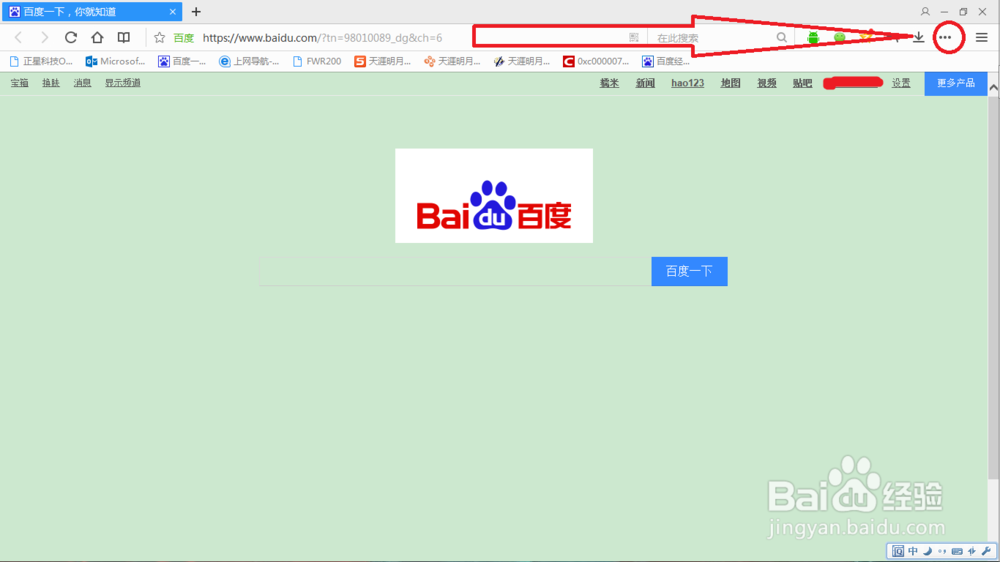
Task: Open the hamburger main menu
Action: pyautogui.click(x=982, y=38)
